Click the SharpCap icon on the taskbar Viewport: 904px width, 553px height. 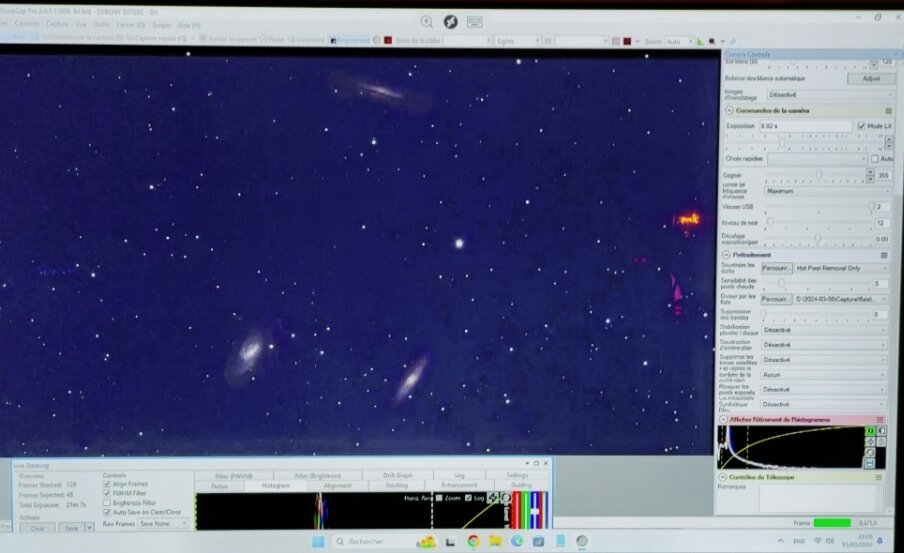(582, 541)
